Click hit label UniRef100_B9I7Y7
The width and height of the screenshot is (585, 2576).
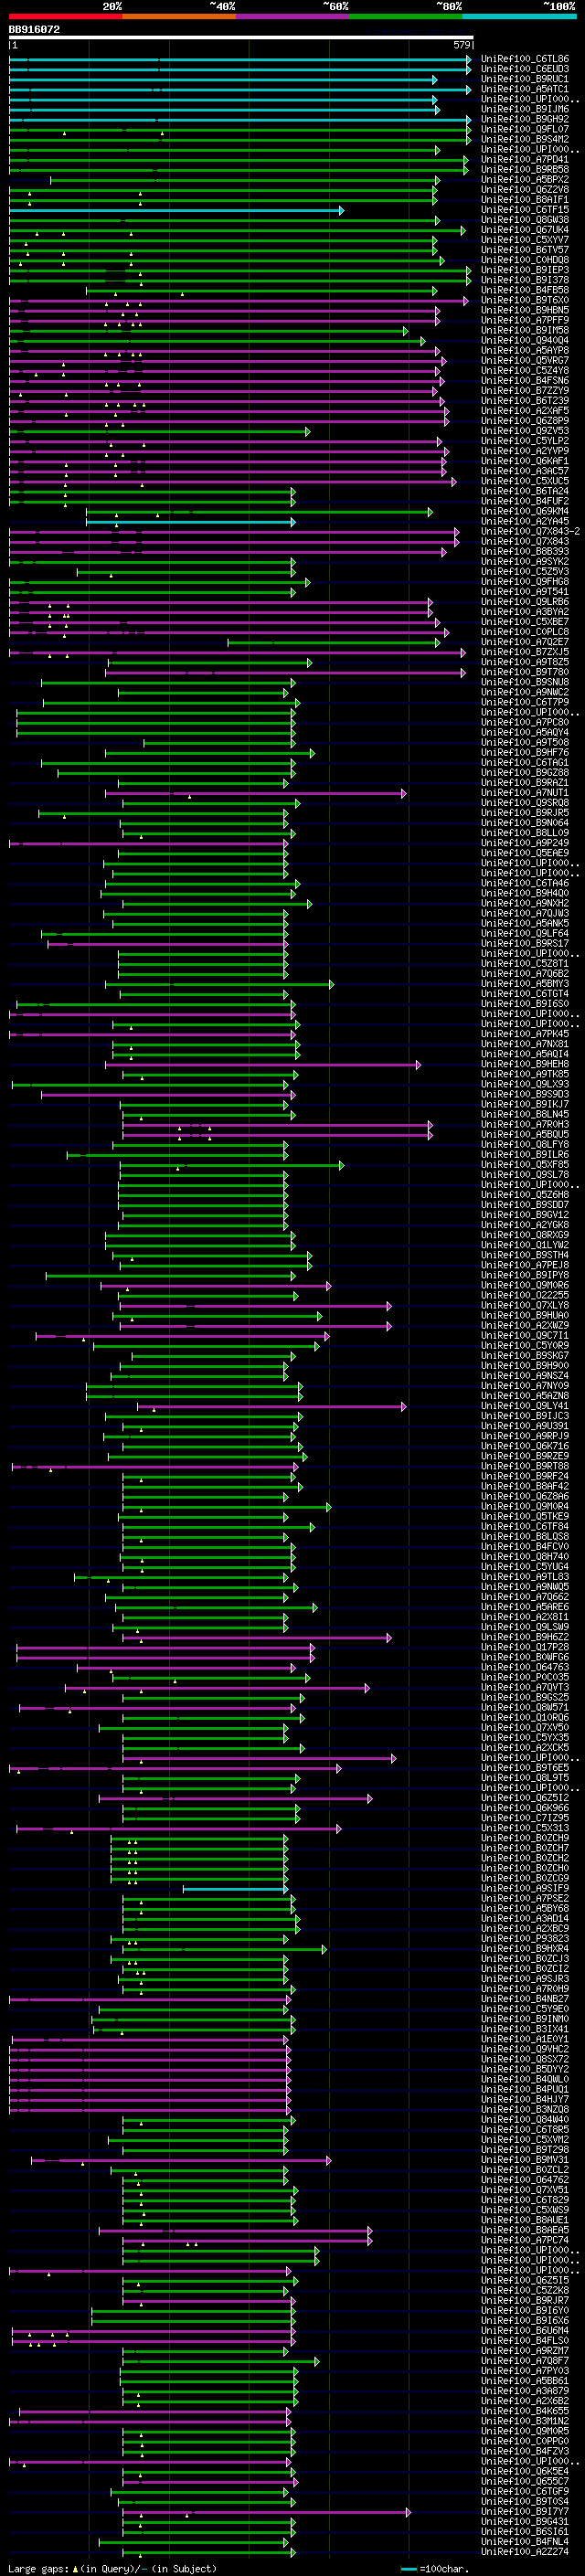pyautogui.click(x=525, y=2512)
